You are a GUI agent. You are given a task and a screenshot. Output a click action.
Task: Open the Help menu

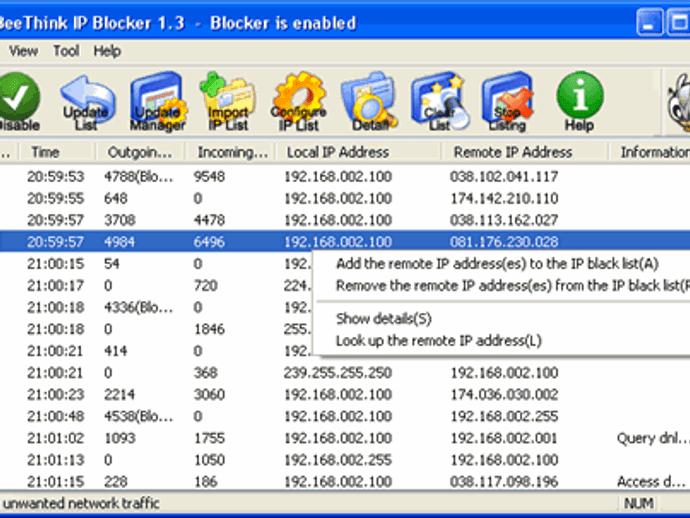coord(107,51)
